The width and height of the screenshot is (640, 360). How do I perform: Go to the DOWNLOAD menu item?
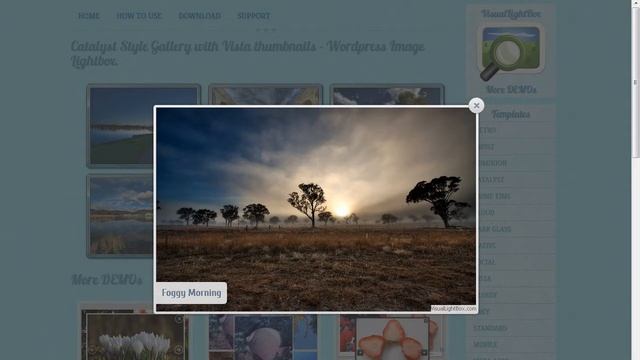(x=200, y=16)
